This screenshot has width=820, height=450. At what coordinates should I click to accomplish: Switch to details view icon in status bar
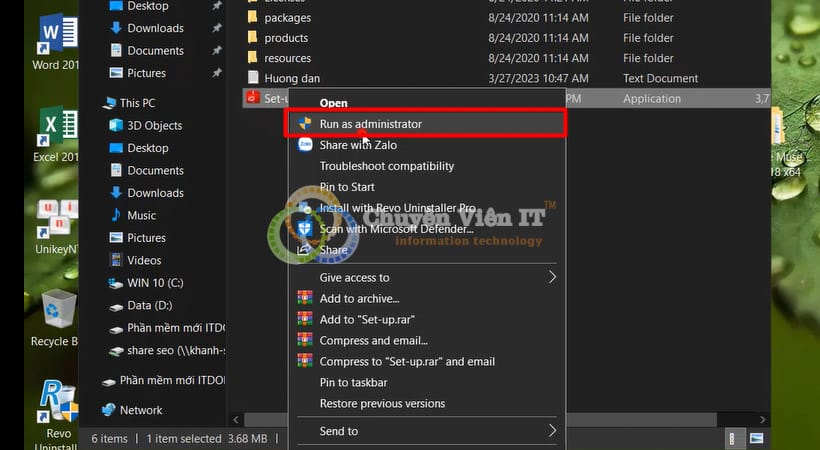pyautogui.click(x=733, y=438)
